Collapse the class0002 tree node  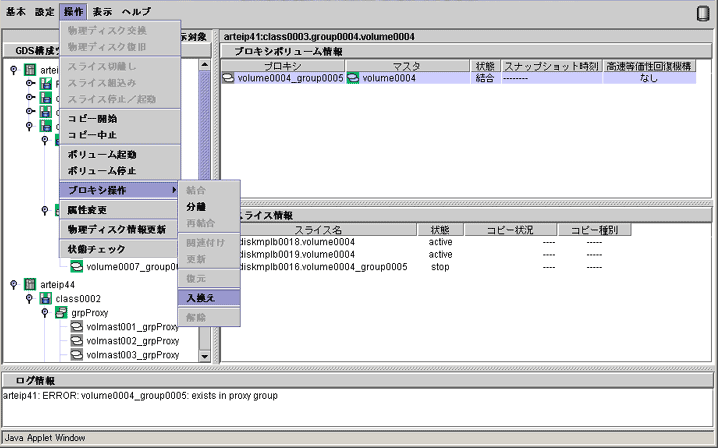click(29, 298)
